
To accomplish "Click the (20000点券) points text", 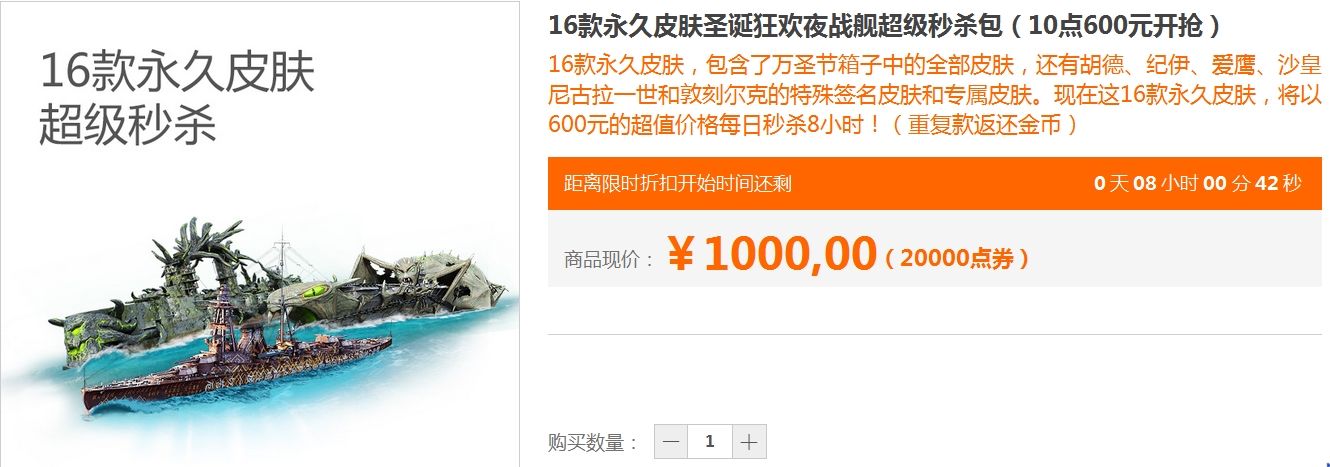I will [957, 259].
